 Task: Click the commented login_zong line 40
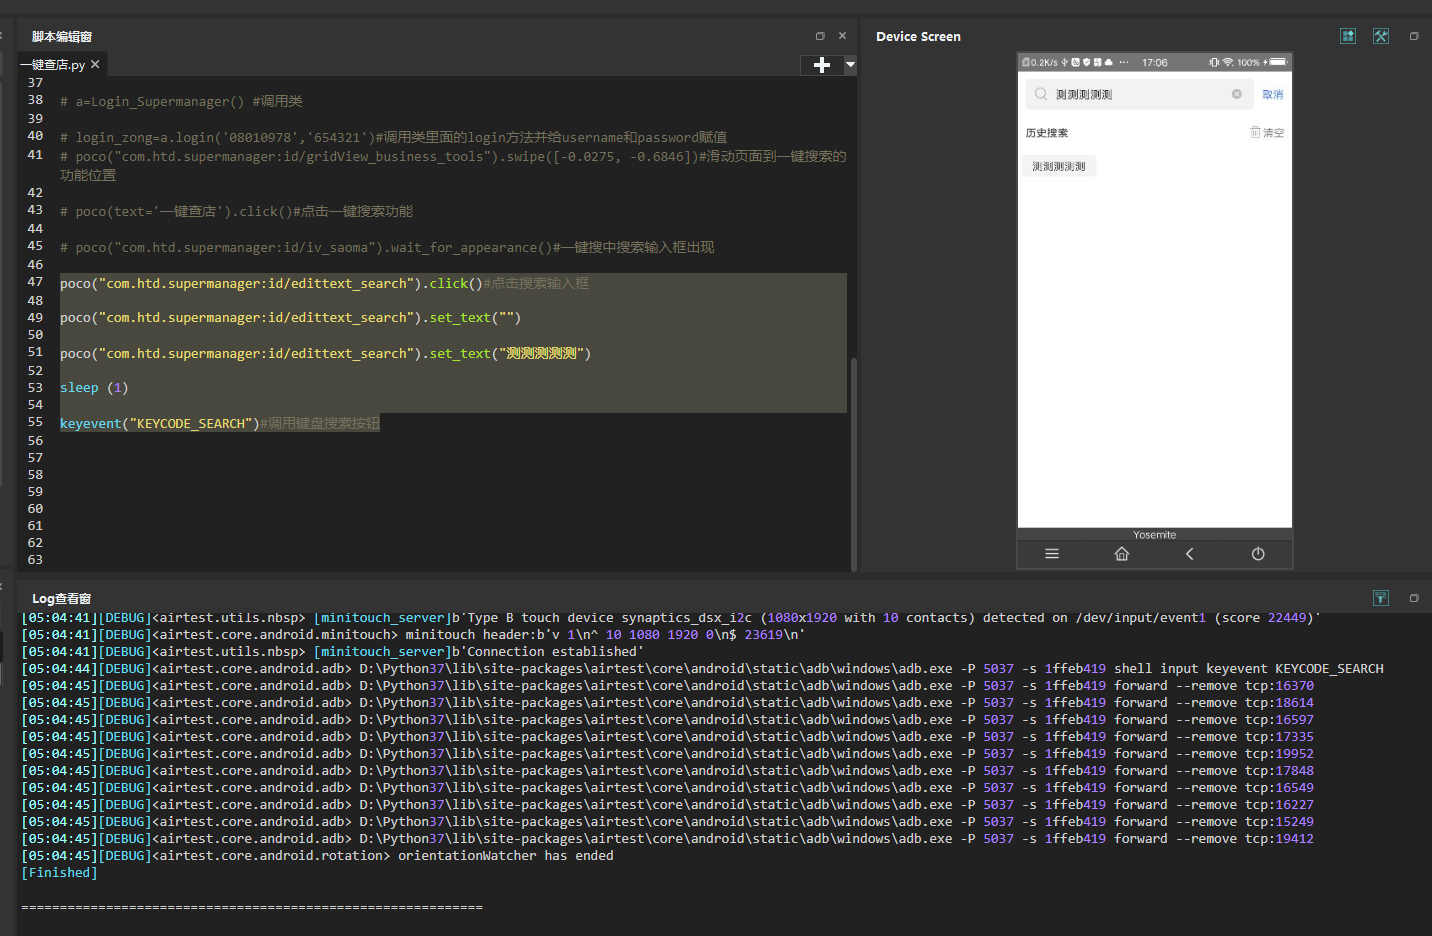click(x=393, y=138)
